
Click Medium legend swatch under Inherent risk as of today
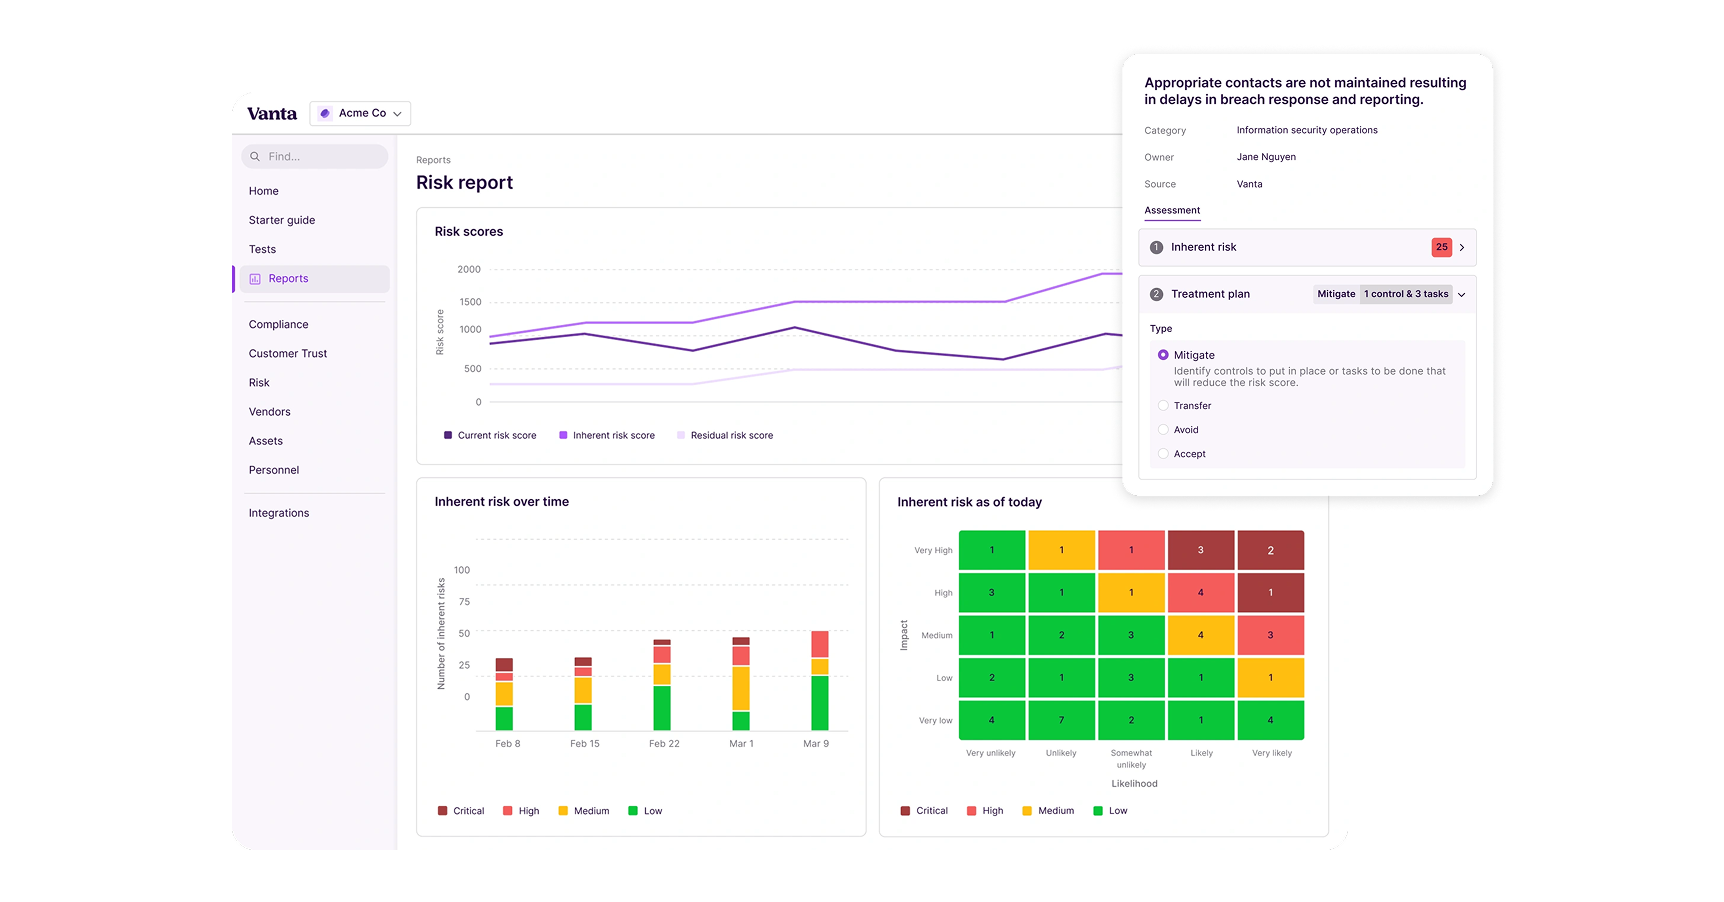(x=1027, y=811)
